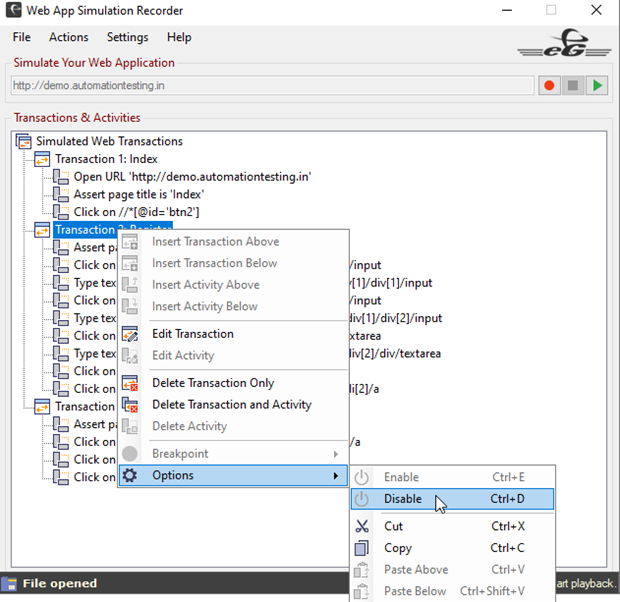Screen dimensions: 620x602
Task: Click the 'File opened' status bar icon
Action: click(x=9, y=584)
